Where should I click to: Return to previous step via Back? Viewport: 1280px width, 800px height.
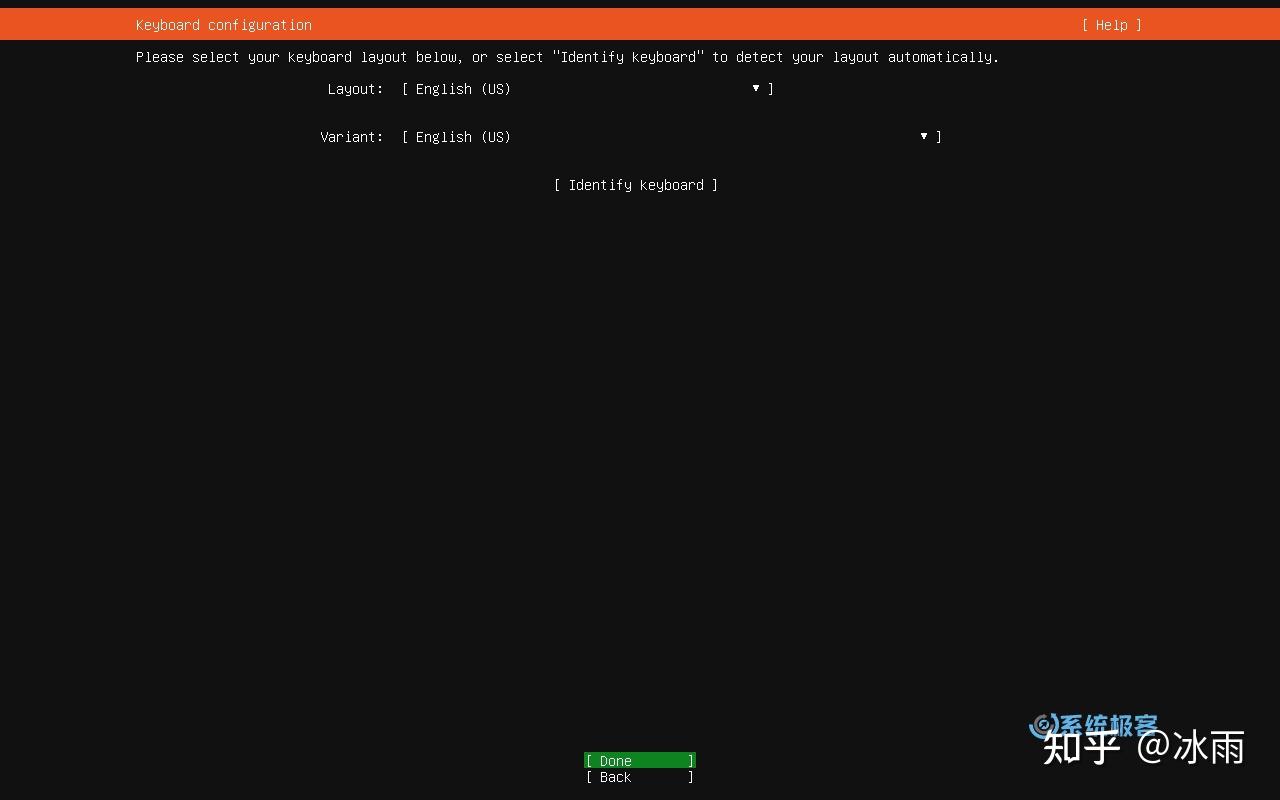[x=639, y=777]
